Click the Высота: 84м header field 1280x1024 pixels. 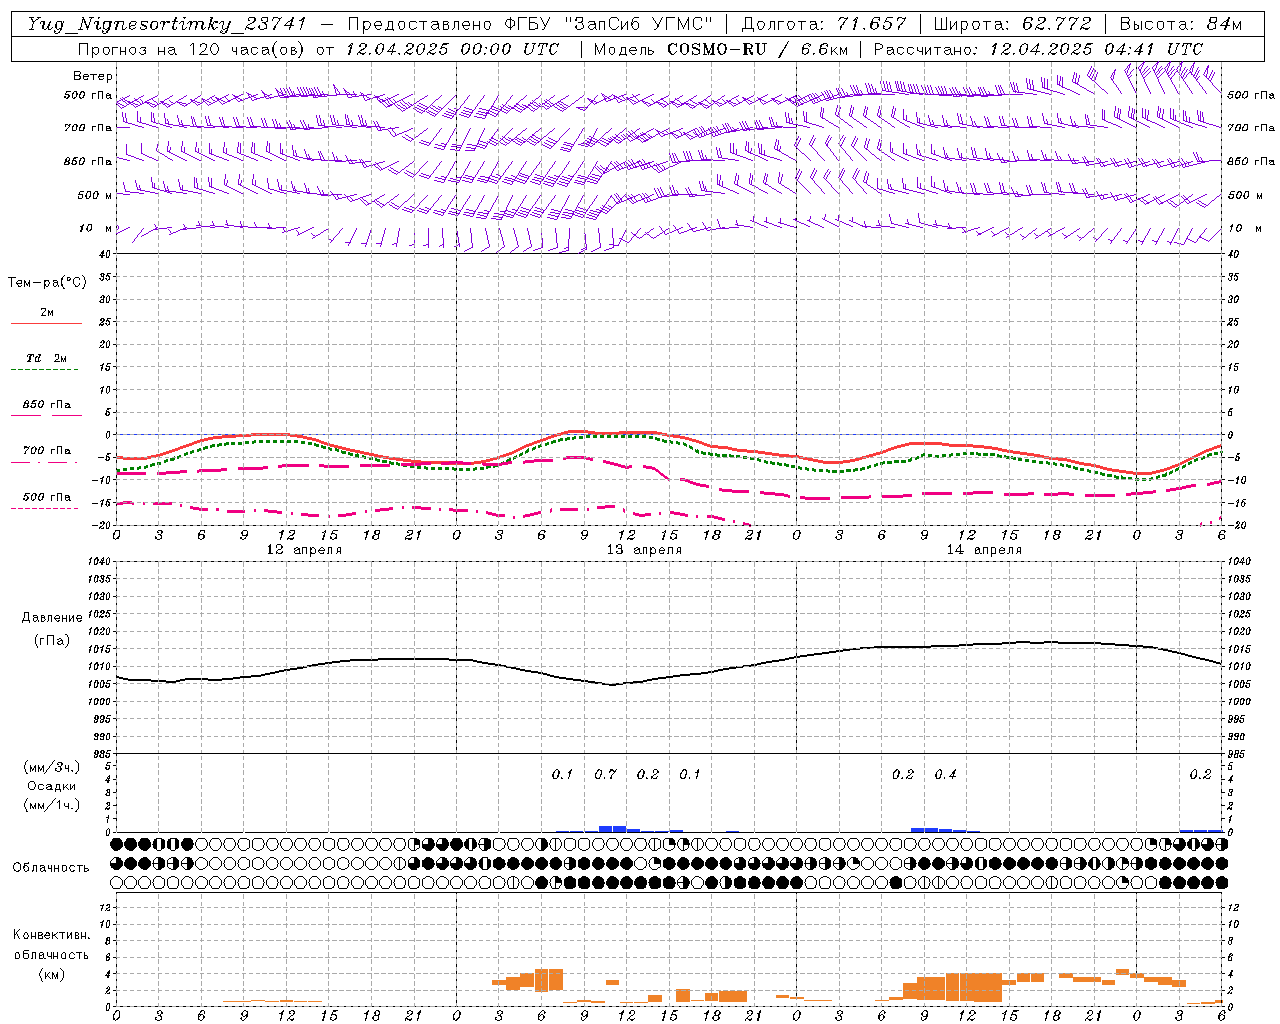(1181, 24)
